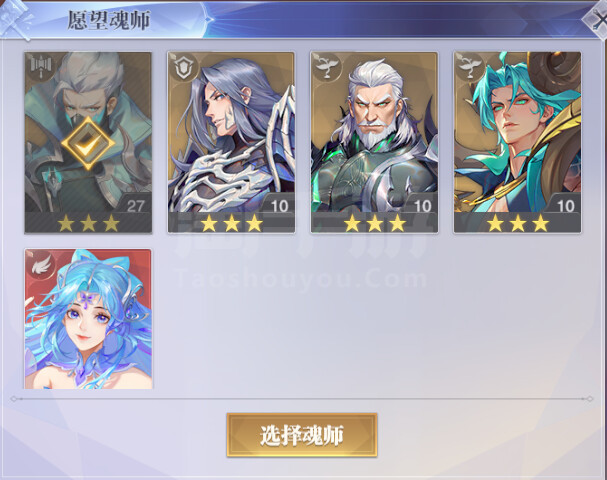Click the sprout class icon on the white-bearded card
The image size is (607, 480).
tap(325, 67)
